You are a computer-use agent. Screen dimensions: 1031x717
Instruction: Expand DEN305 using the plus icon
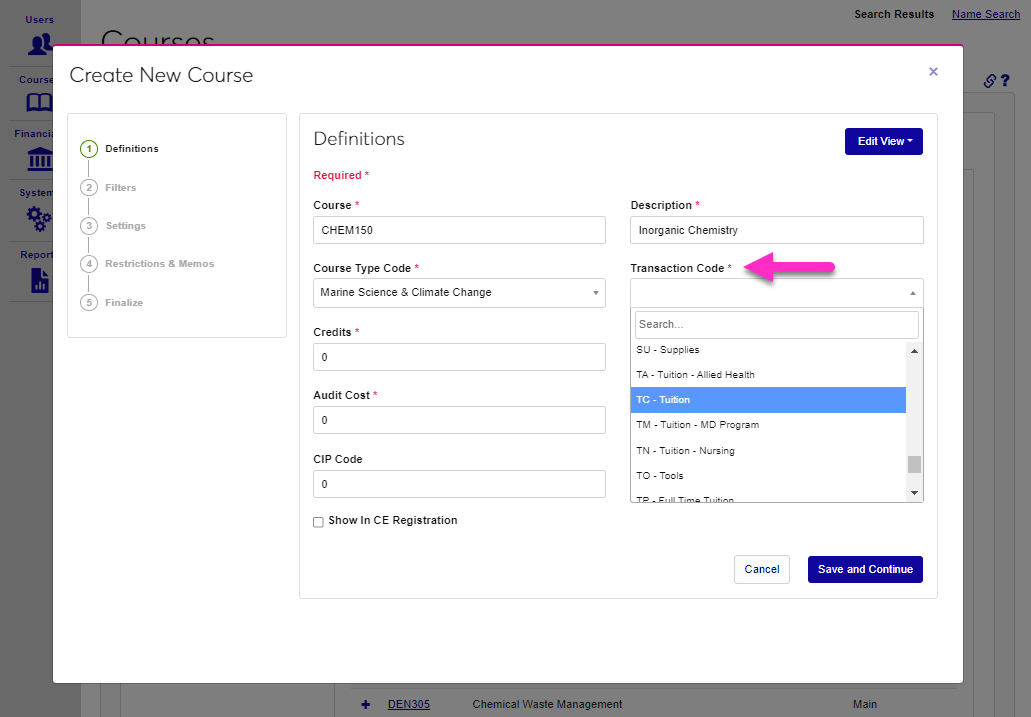point(364,704)
